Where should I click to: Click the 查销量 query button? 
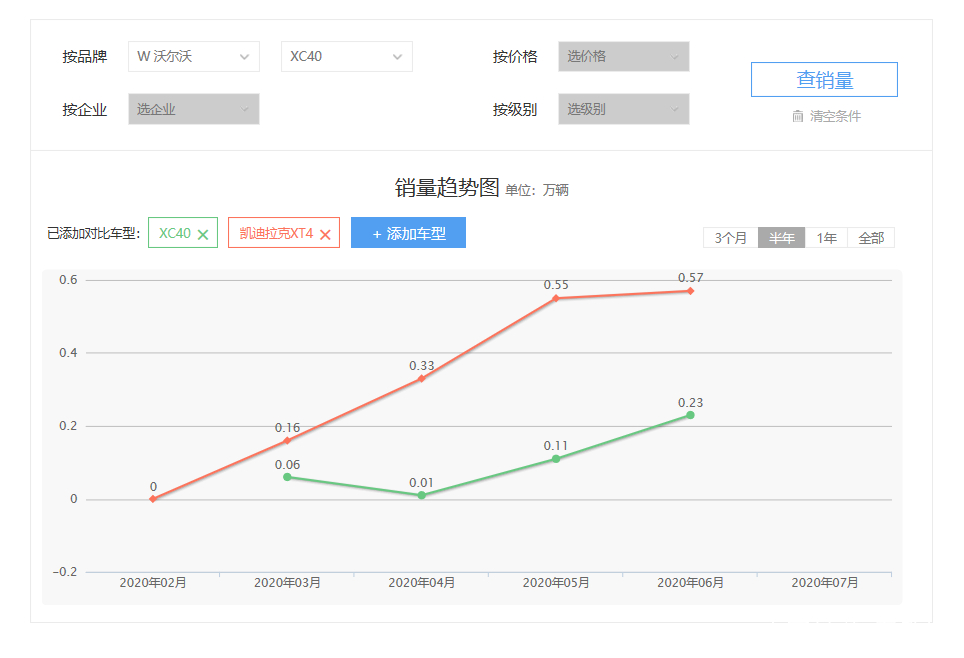coord(824,79)
